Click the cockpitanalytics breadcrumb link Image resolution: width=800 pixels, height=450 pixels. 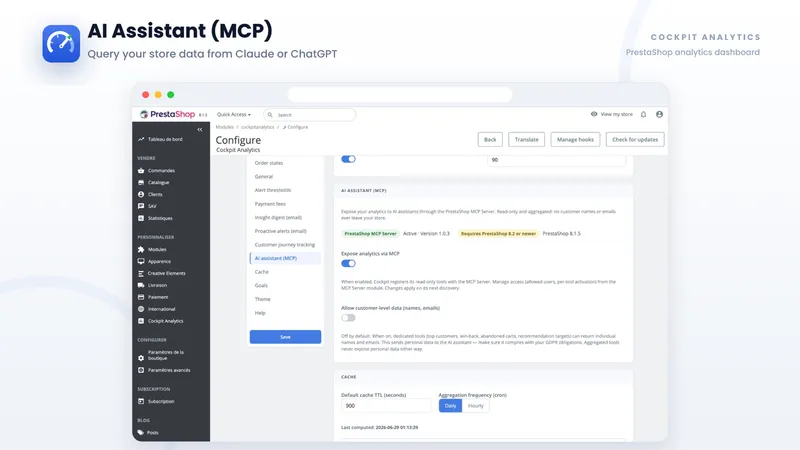[258, 127]
